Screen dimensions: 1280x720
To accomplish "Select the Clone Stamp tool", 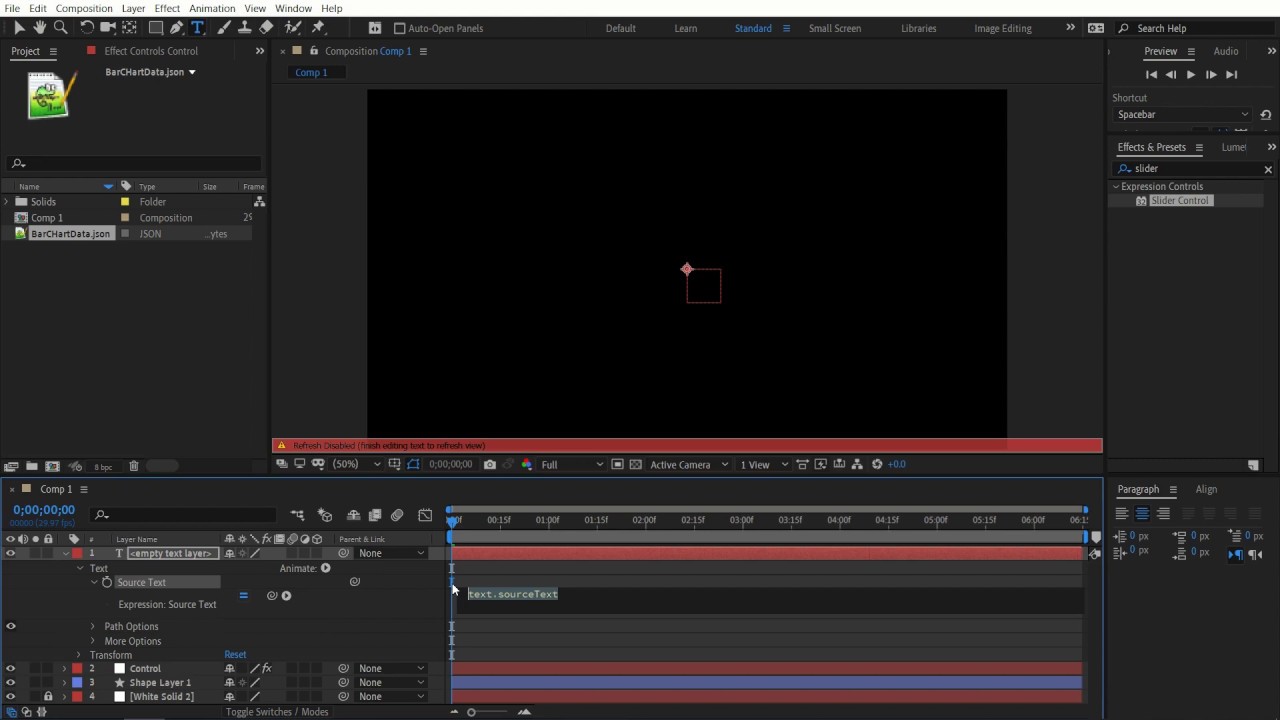I will click(x=245, y=28).
